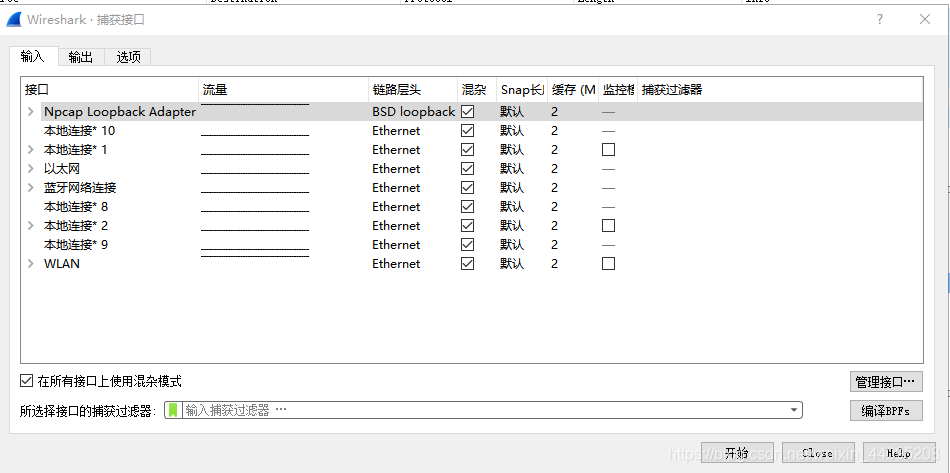Click the 捕获过滤器 column header
This screenshot has width=950, height=473.
tap(780, 90)
